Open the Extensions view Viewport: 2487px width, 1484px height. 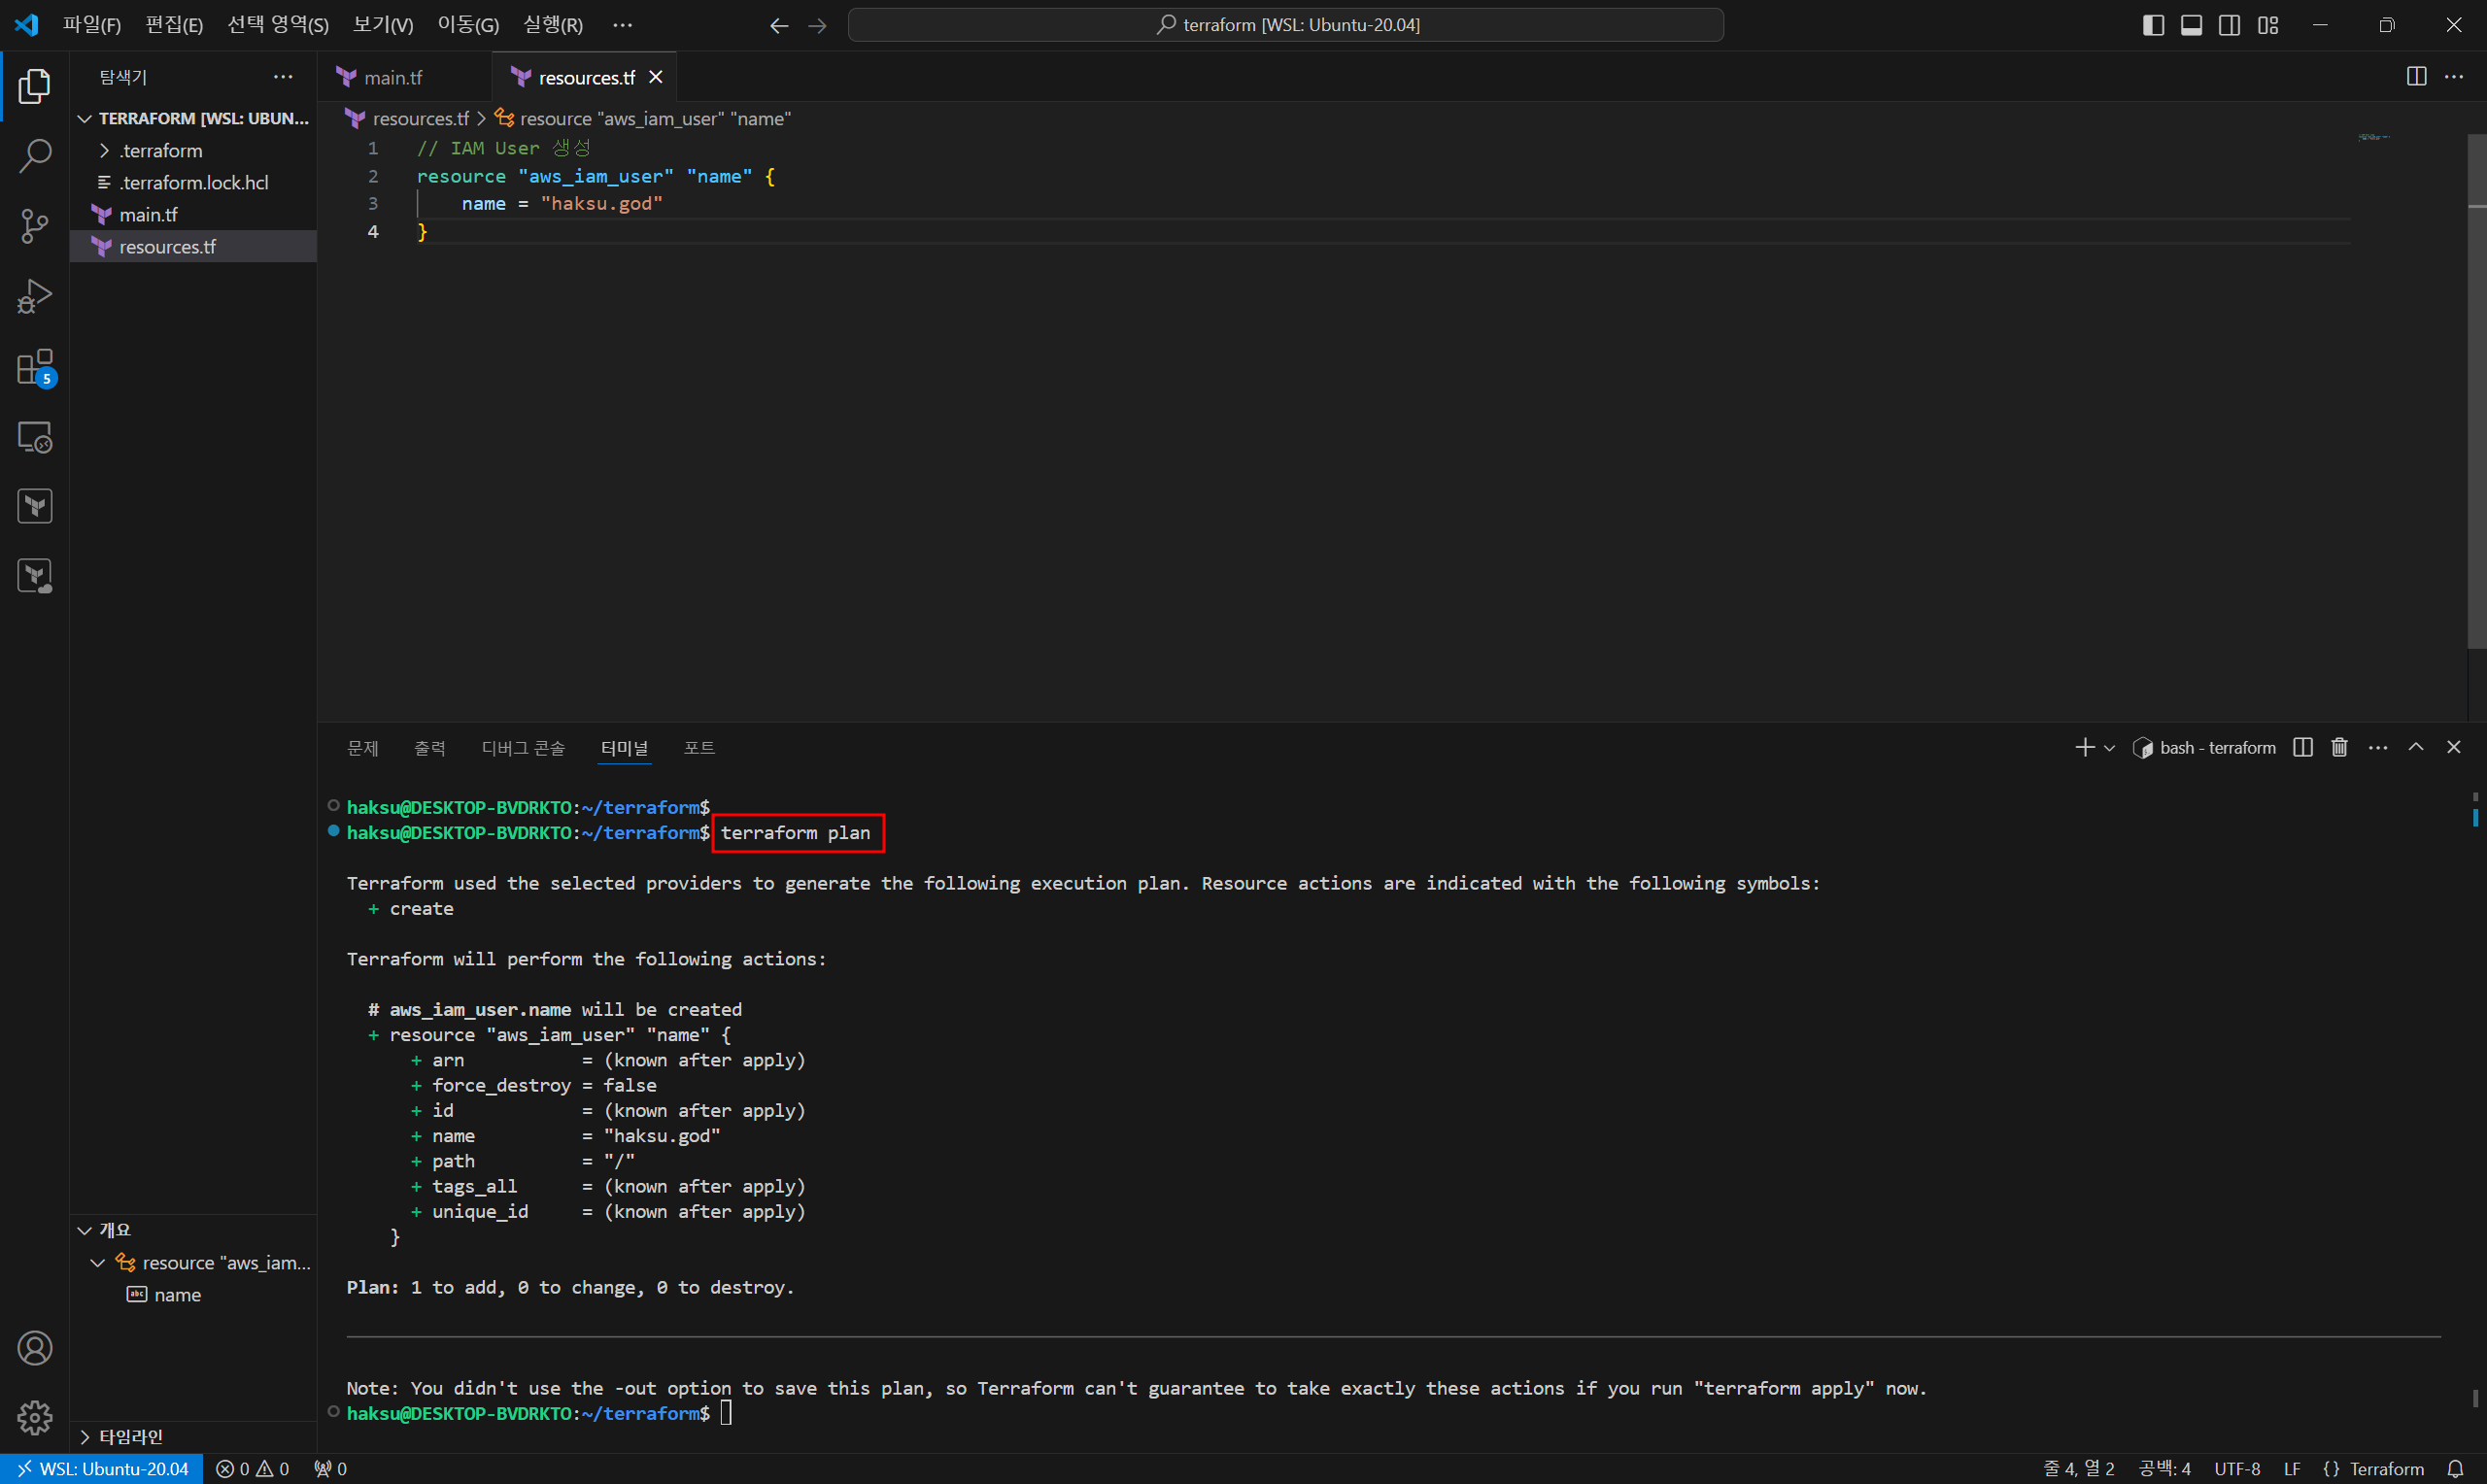(35, 367)
